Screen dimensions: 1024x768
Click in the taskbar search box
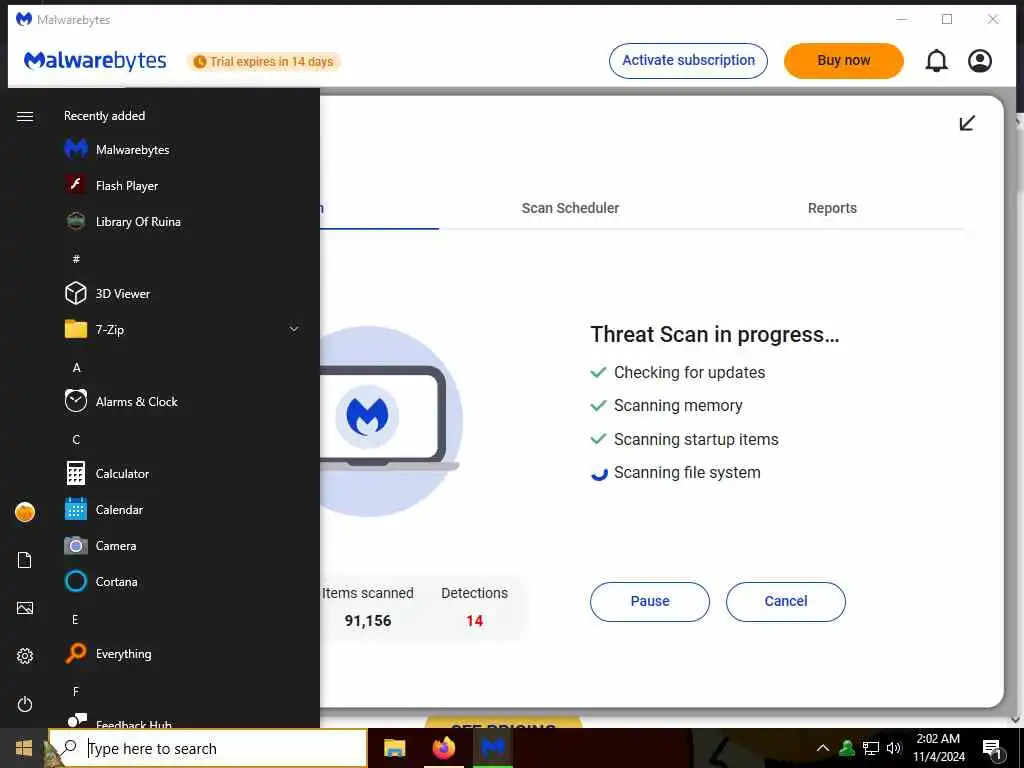click(208, 748)
